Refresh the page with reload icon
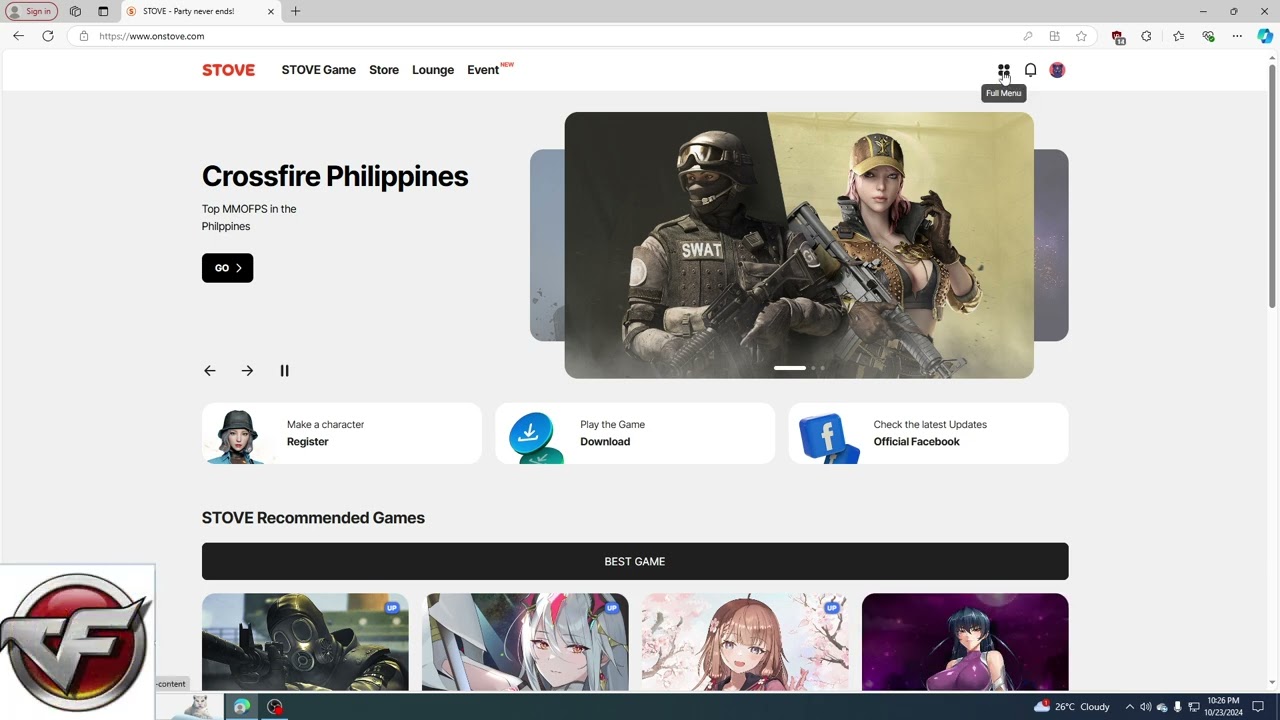The height and width of the screenshot is (720, 1280). pos(47,36)
